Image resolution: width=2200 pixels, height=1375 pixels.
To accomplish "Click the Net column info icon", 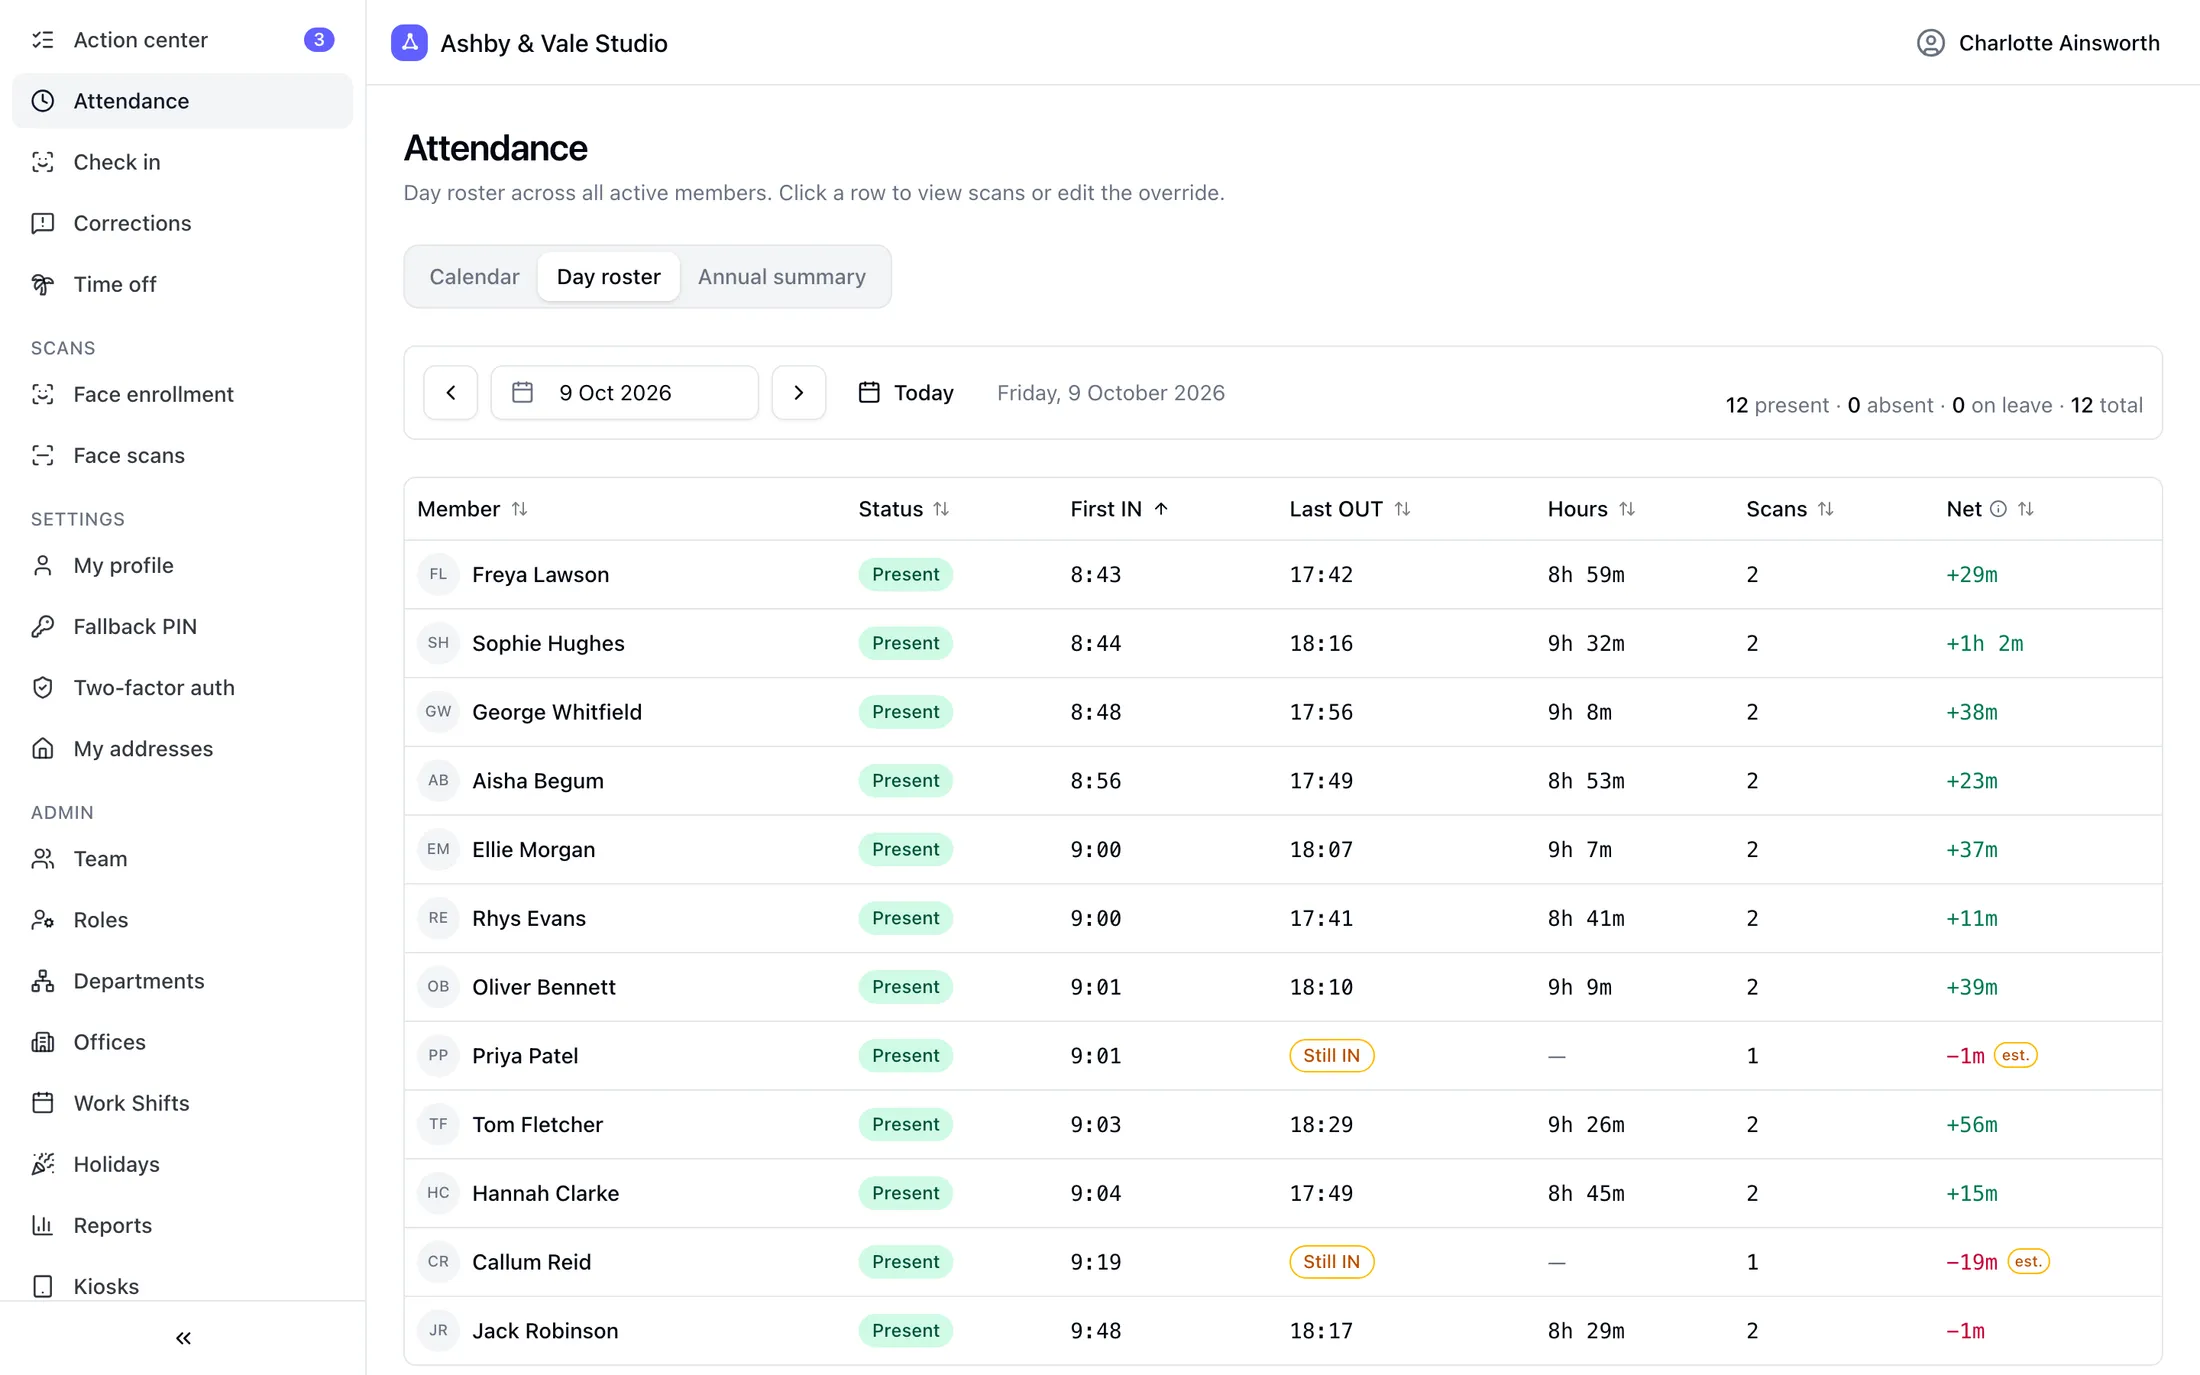I will coord(1998,509).
